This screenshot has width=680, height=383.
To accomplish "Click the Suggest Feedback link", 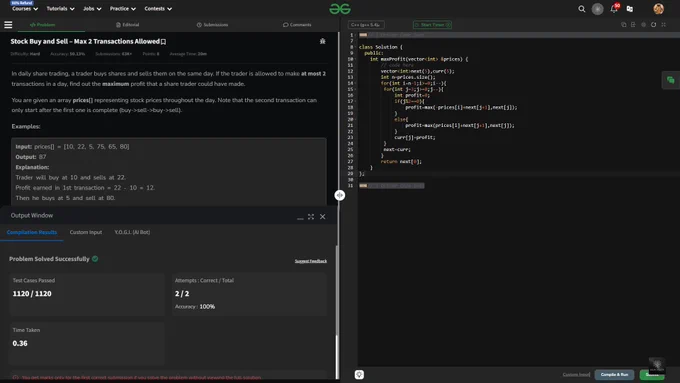I will tap(311, 261).
